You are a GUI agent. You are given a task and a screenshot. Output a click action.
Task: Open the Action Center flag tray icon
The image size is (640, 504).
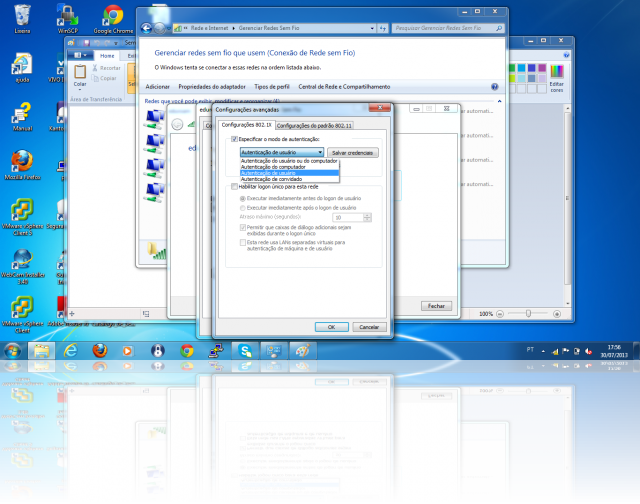pyautogui.click(x=566, y=351)
